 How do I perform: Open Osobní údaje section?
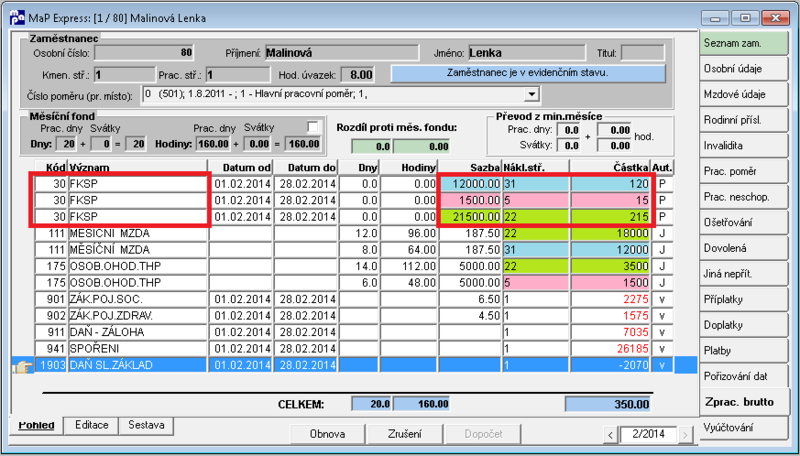[744, 69]
